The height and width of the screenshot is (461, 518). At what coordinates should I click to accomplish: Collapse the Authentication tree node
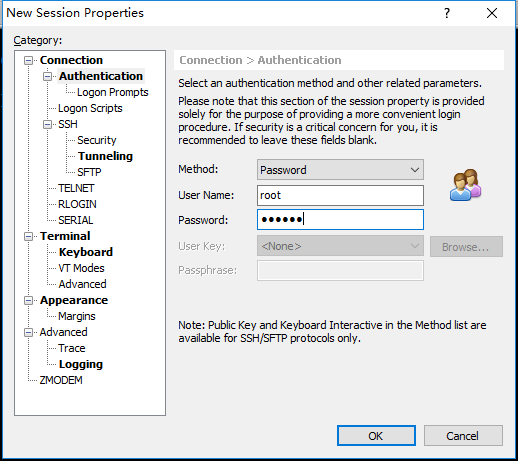coord(48,76)
